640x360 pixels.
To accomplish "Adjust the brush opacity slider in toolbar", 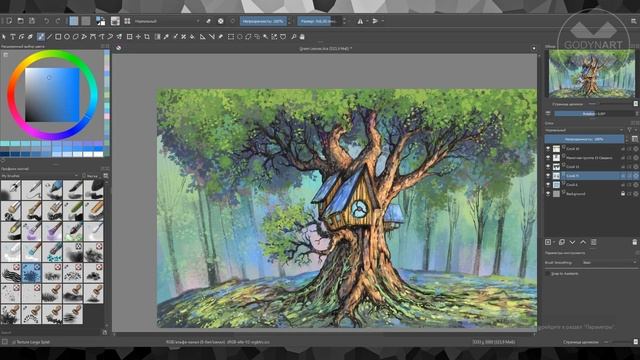I will (263, 21).
